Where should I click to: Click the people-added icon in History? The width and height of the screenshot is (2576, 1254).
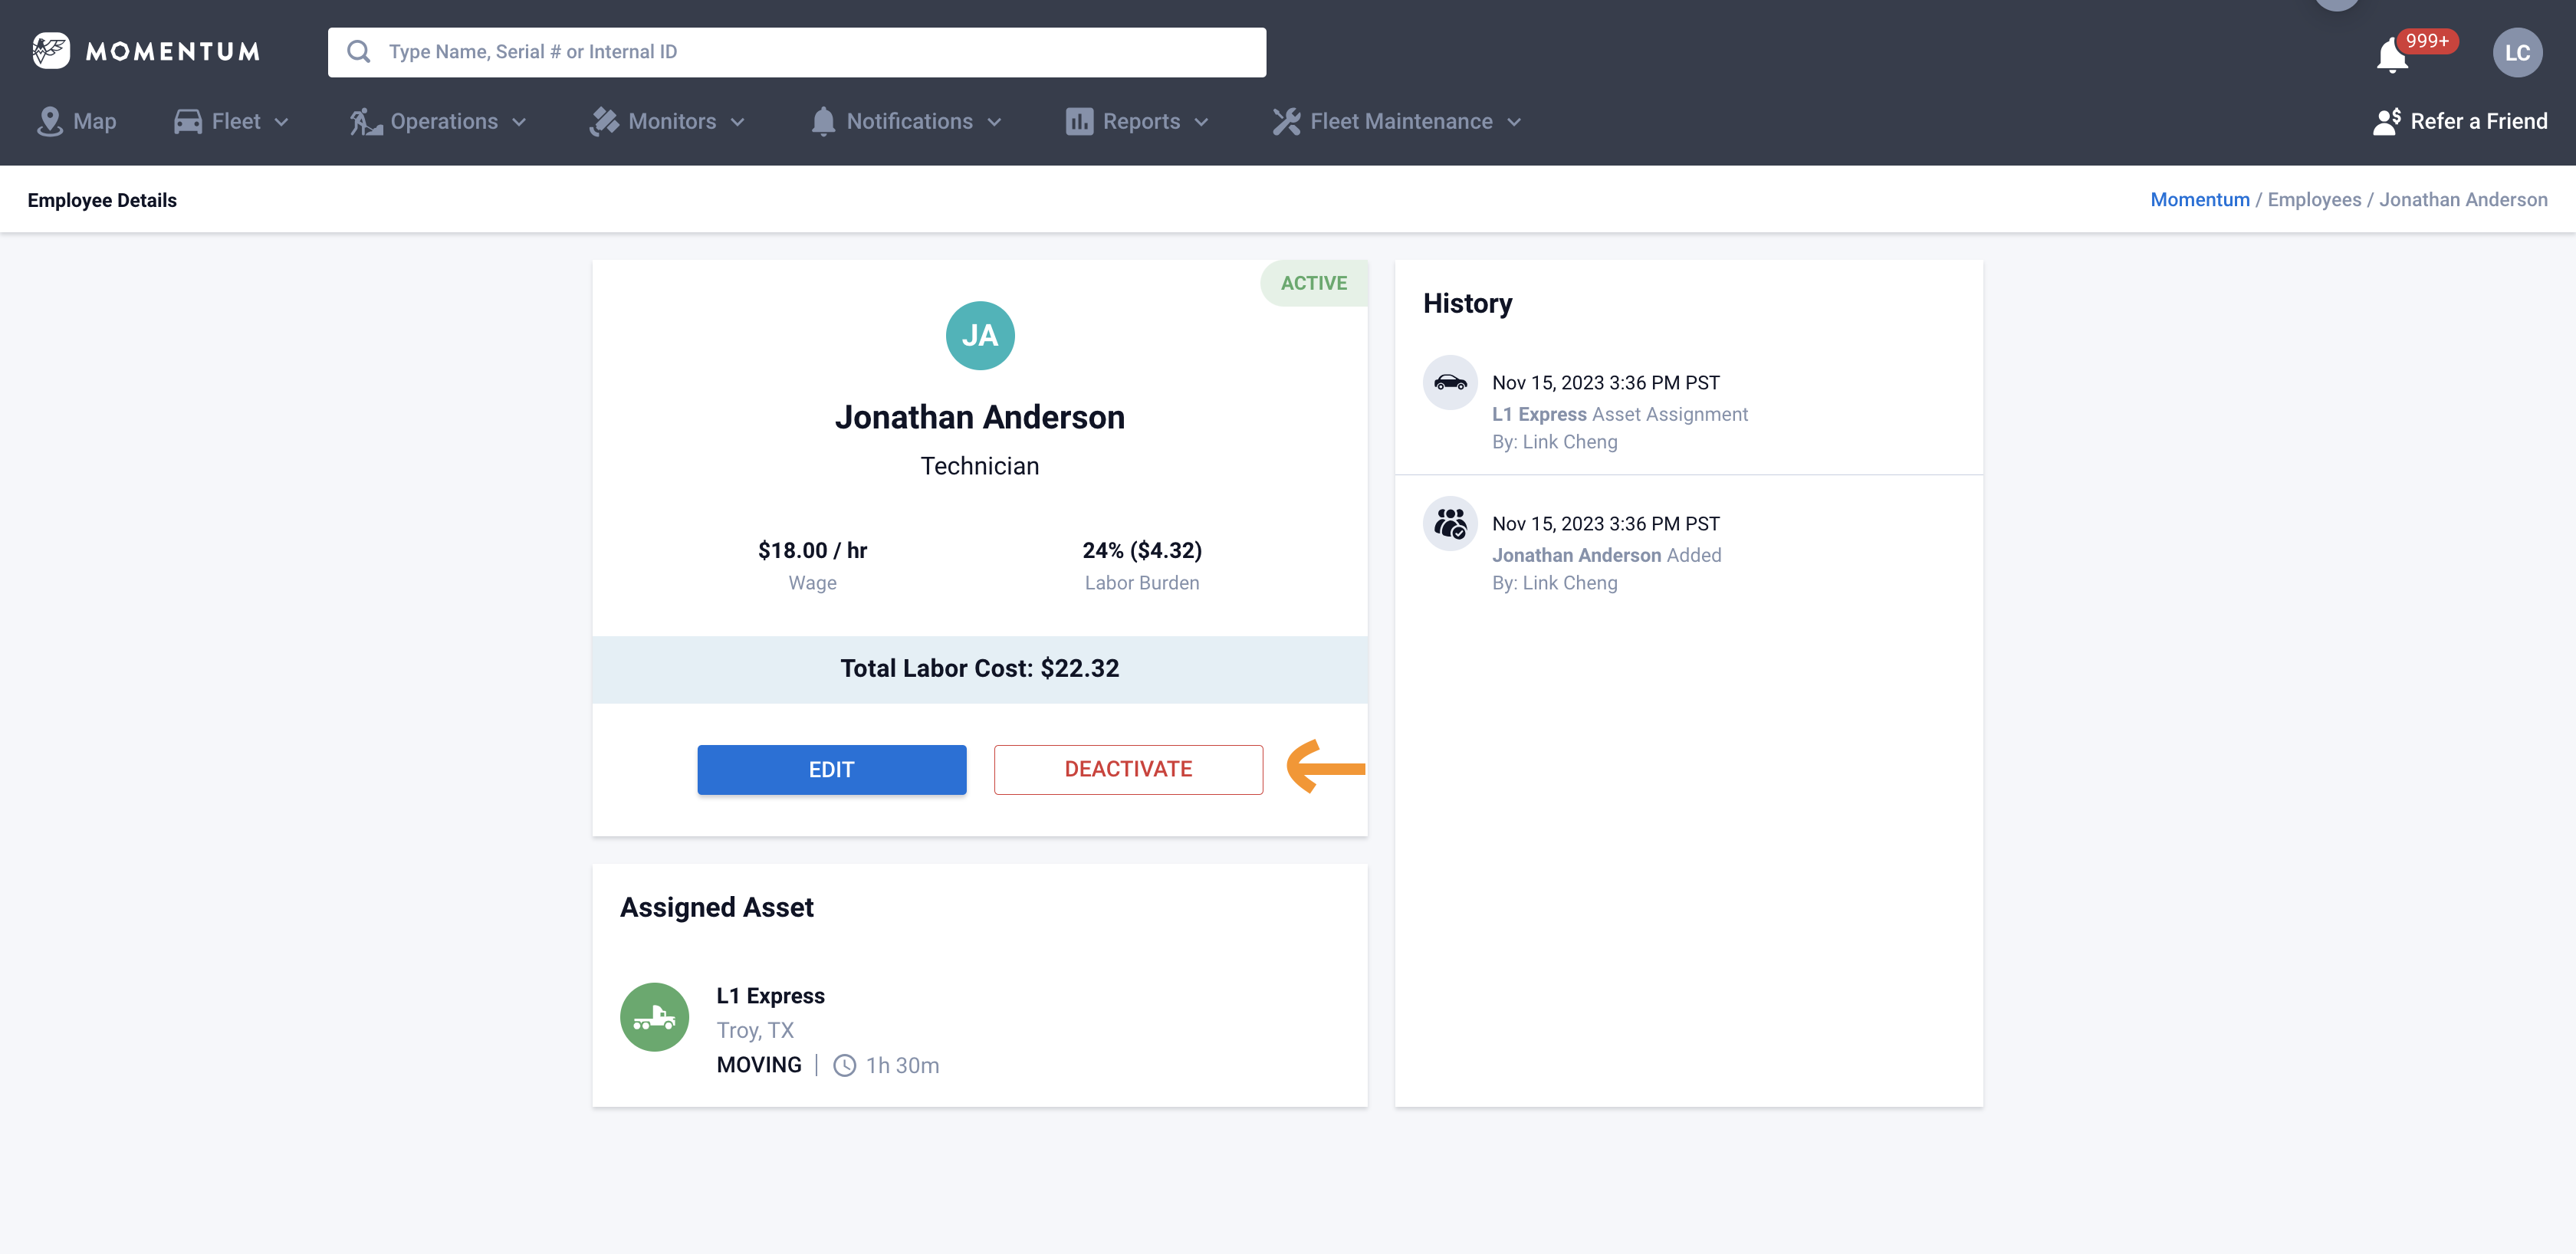1450,523
